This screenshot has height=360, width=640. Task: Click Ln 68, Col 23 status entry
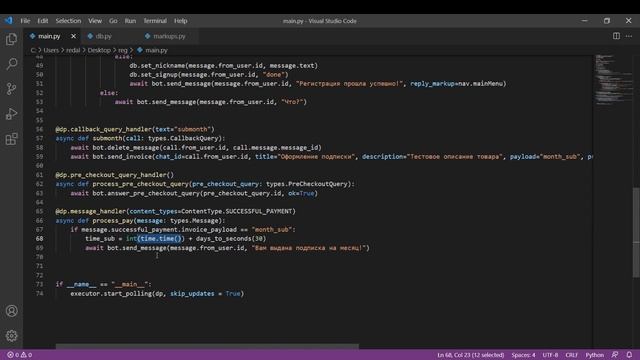tap(471, 355)
